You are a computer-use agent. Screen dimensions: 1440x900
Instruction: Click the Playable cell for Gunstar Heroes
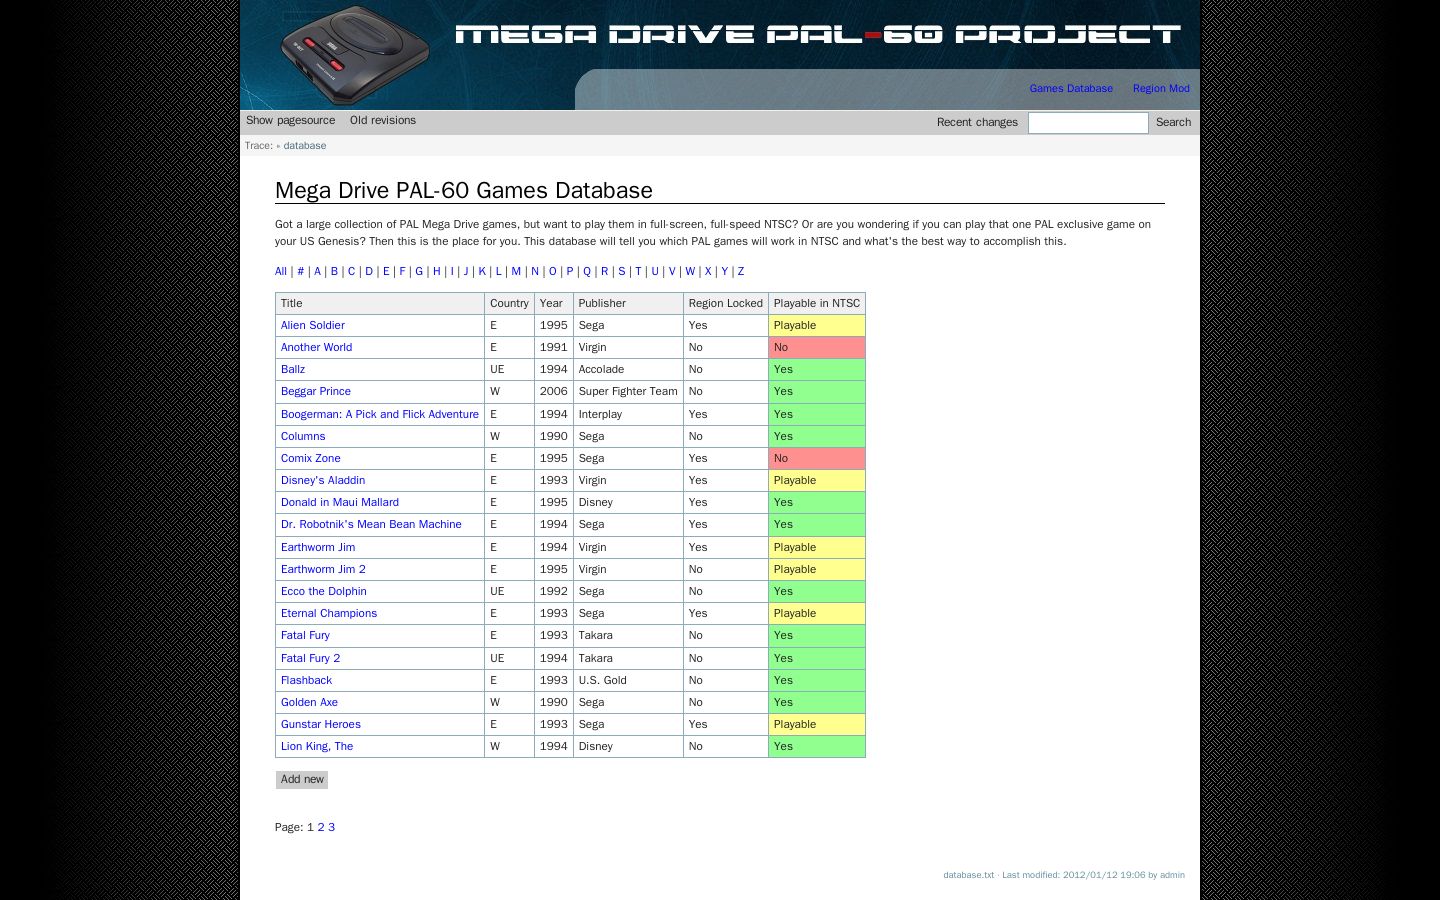817,725
